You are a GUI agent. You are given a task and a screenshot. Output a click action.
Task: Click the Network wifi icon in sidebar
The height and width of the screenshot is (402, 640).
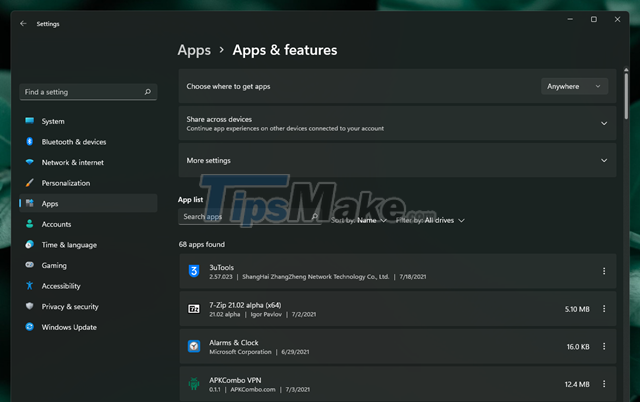pyautogui.click(x=29, y=162)
